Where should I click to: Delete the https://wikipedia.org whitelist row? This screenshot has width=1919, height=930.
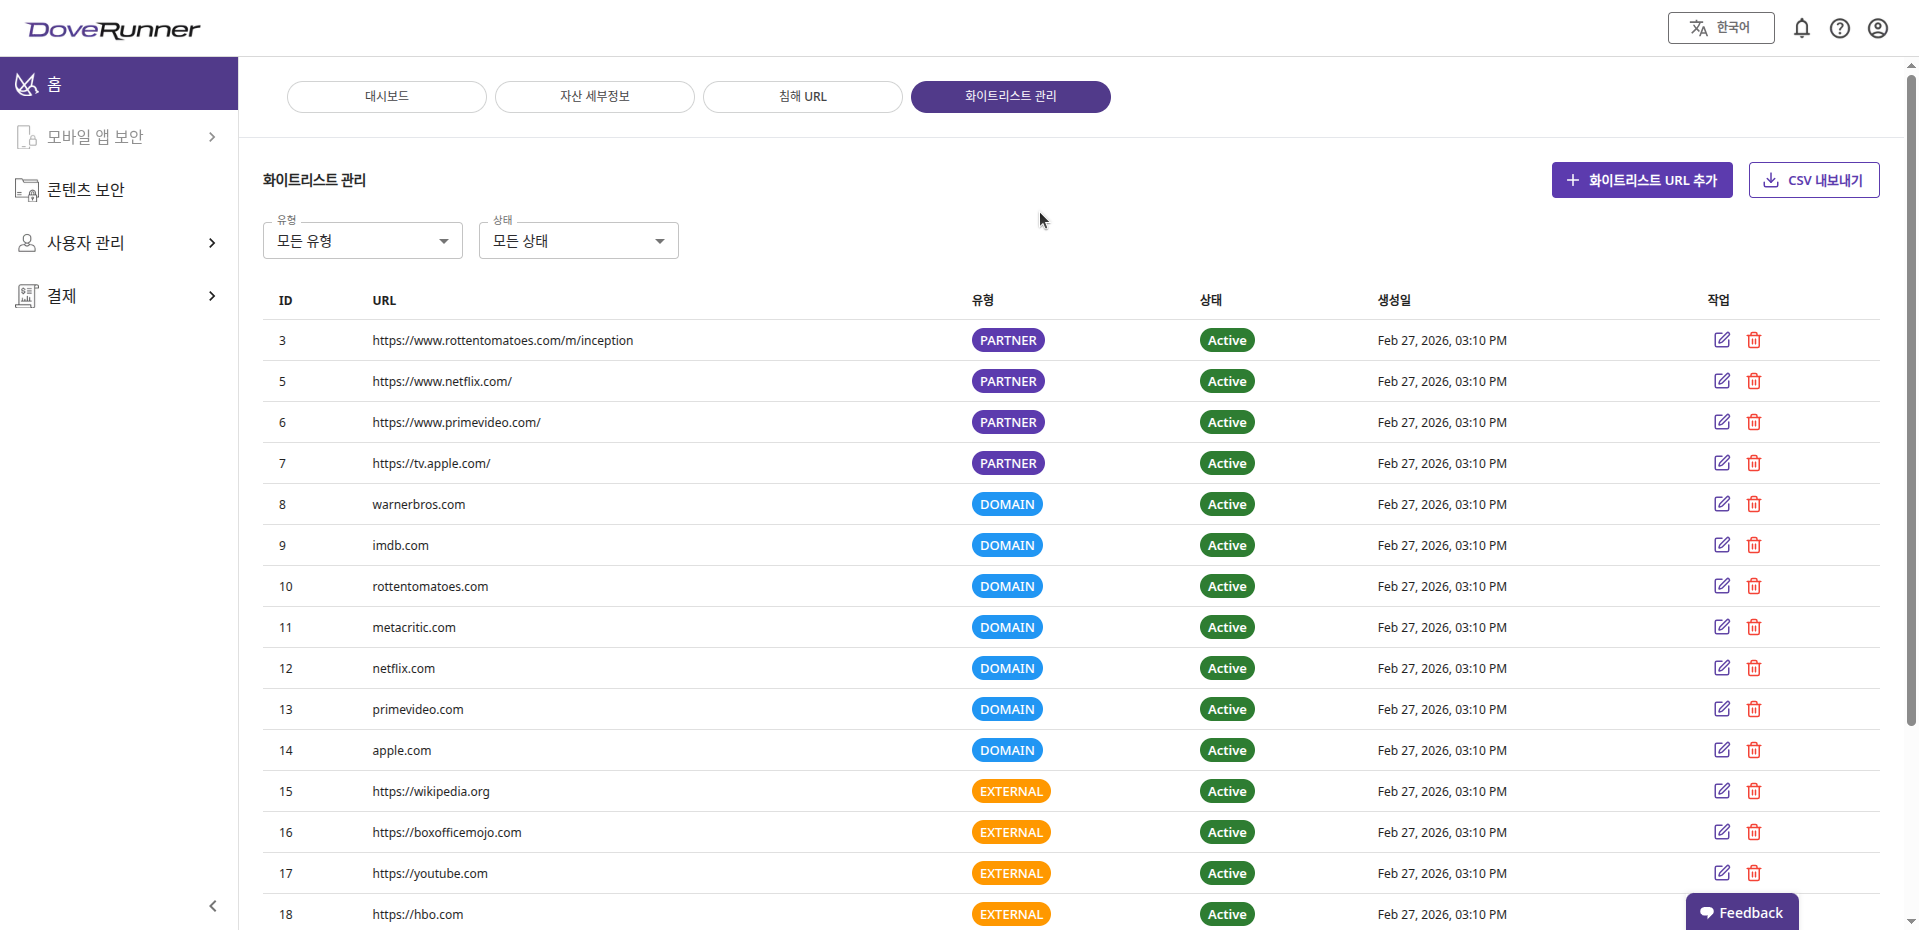tap(1753, 791)
